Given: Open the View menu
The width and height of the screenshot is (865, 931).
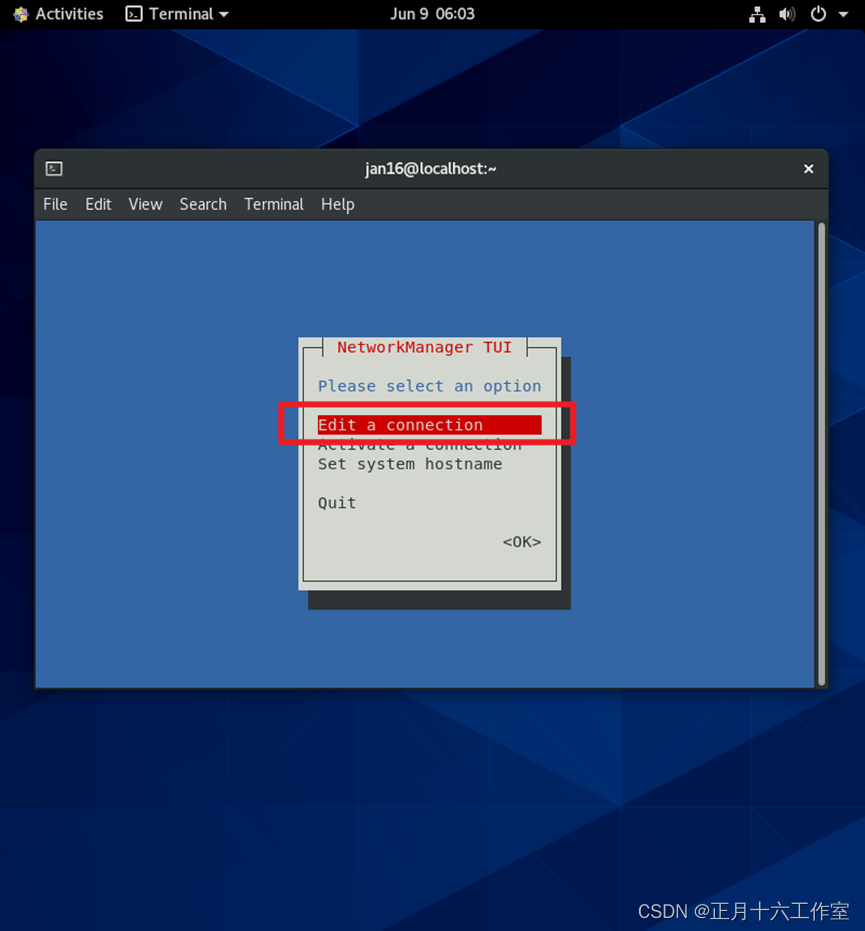Looking at the screenshot, I should pyautogui.click(x=145, y=204).
